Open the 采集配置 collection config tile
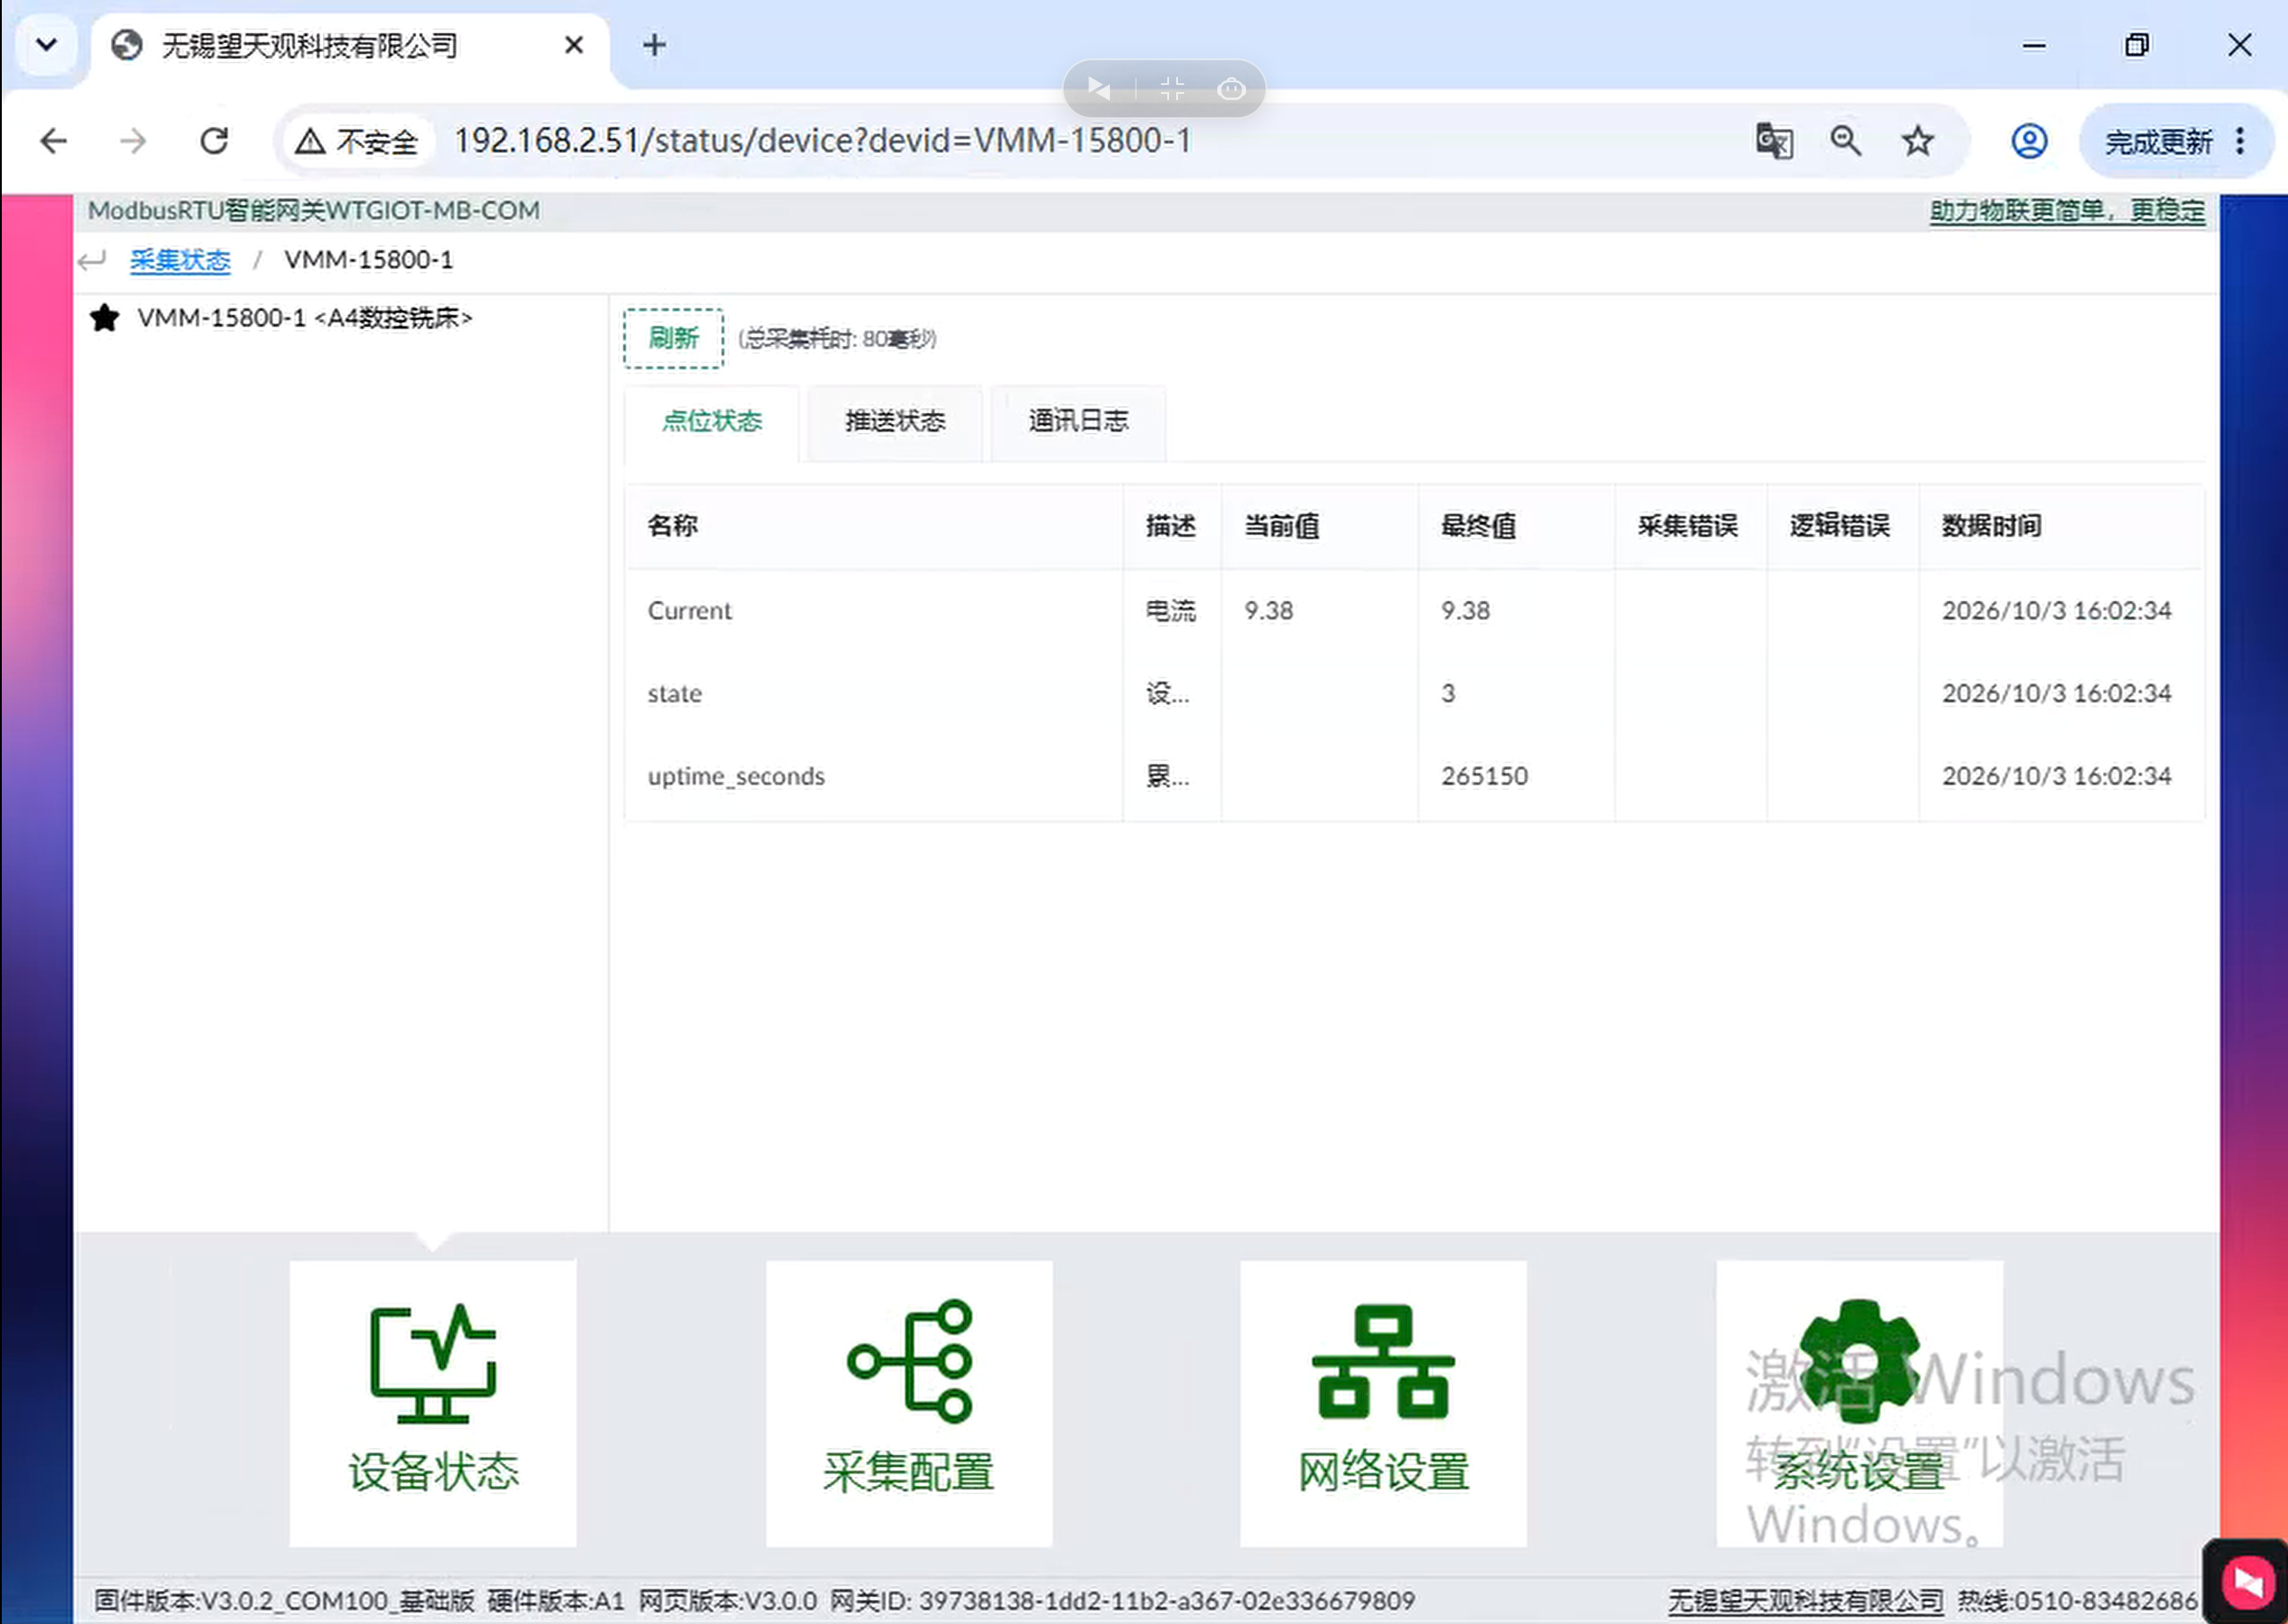Image resolution: width=2288 pixels, height=1624 pixels. [908, 1402]
